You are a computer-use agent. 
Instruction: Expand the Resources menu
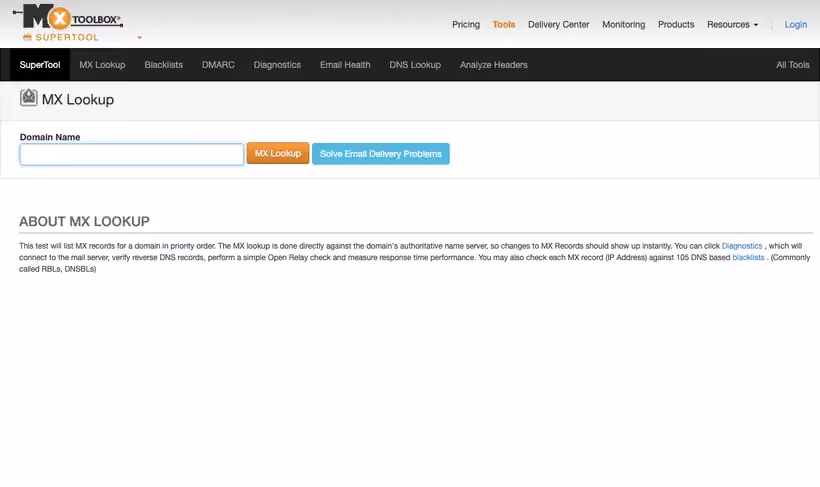[x=732, y=25]
